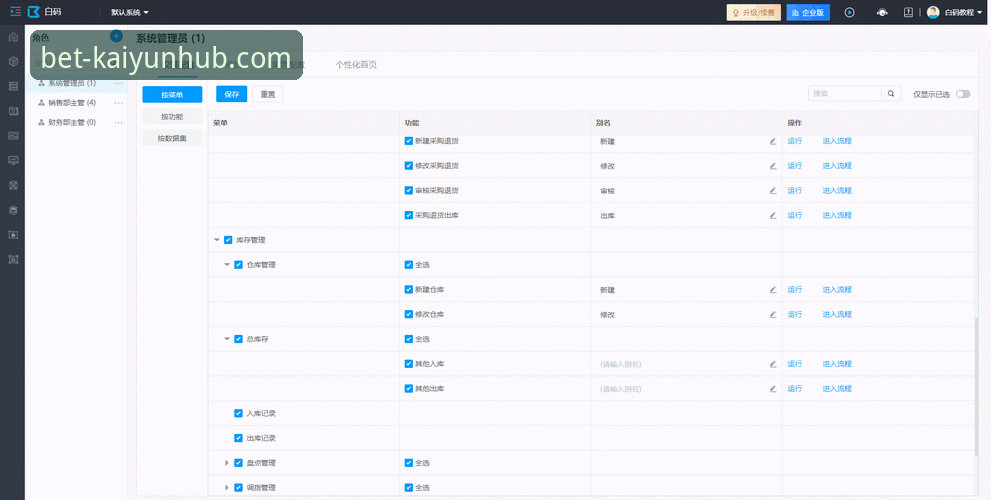Uncheck the 总库存 menu checkbox
Screen dimensions: 991x500
coord(238,339)
